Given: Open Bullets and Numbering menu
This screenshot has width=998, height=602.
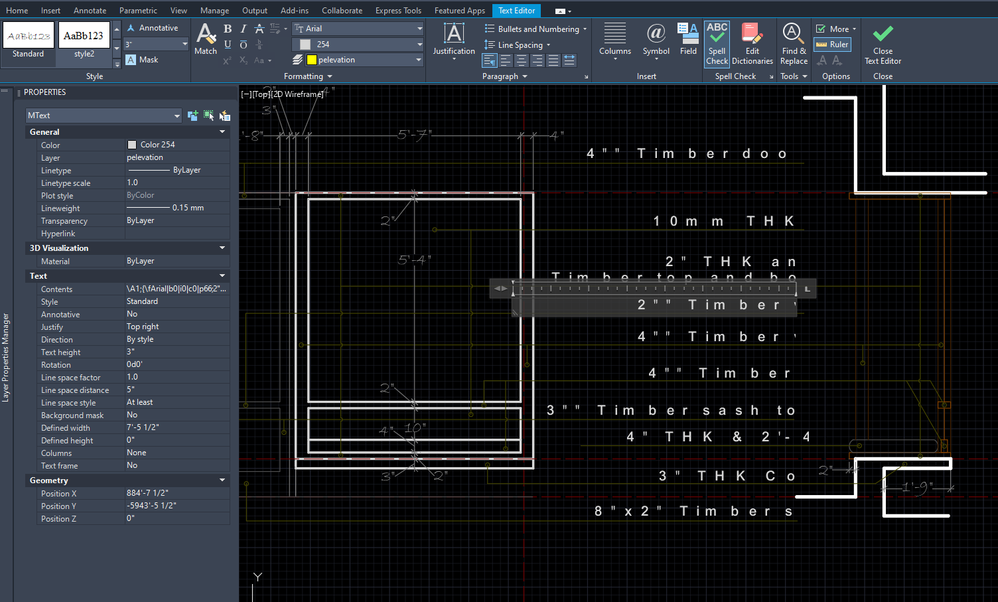Looking at the screenshot, I should coord(535,29).
